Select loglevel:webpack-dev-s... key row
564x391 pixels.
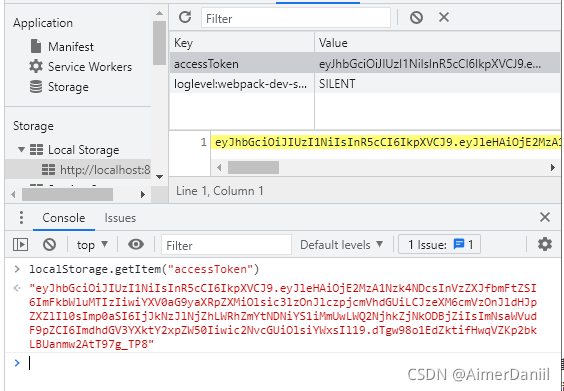pyautogui.click(x=242, y=83)
